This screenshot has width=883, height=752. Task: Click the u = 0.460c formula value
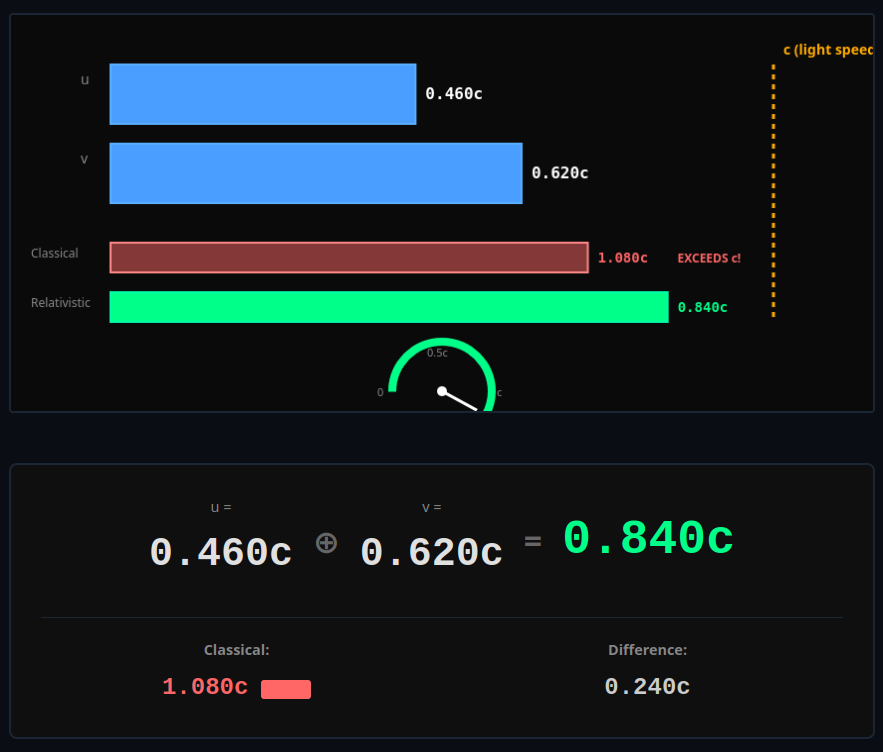point(221,552)
